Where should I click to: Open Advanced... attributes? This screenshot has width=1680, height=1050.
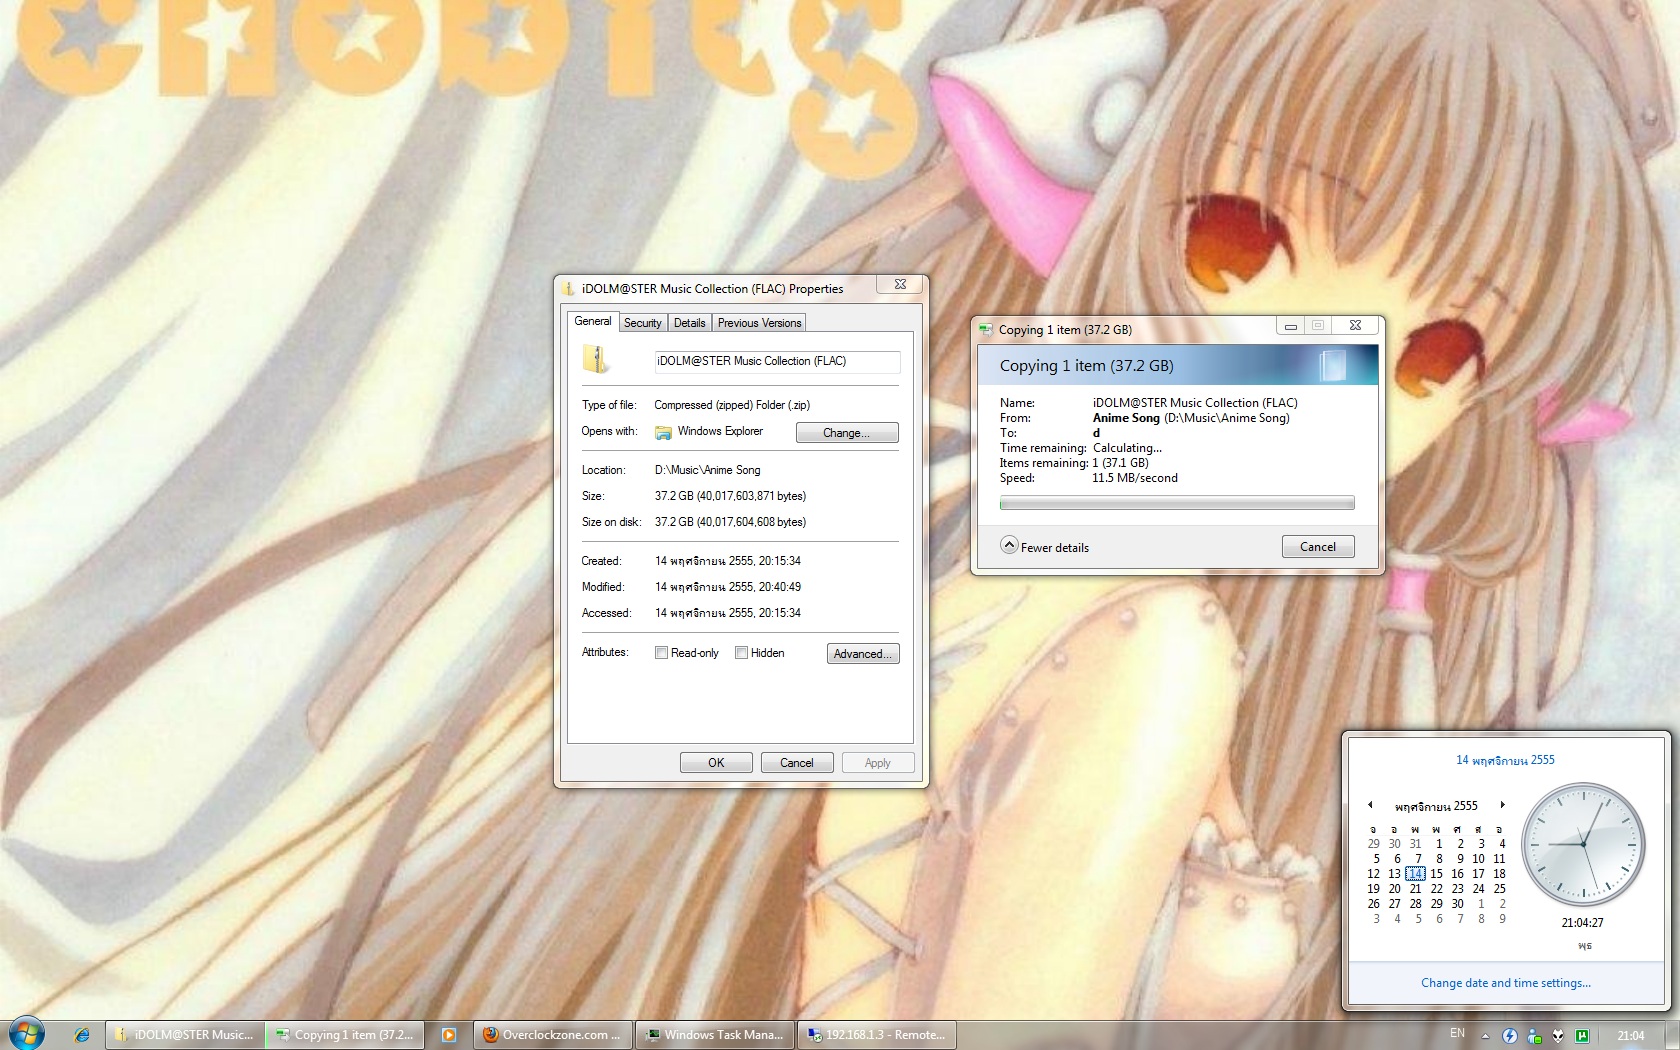pos(863,653)
